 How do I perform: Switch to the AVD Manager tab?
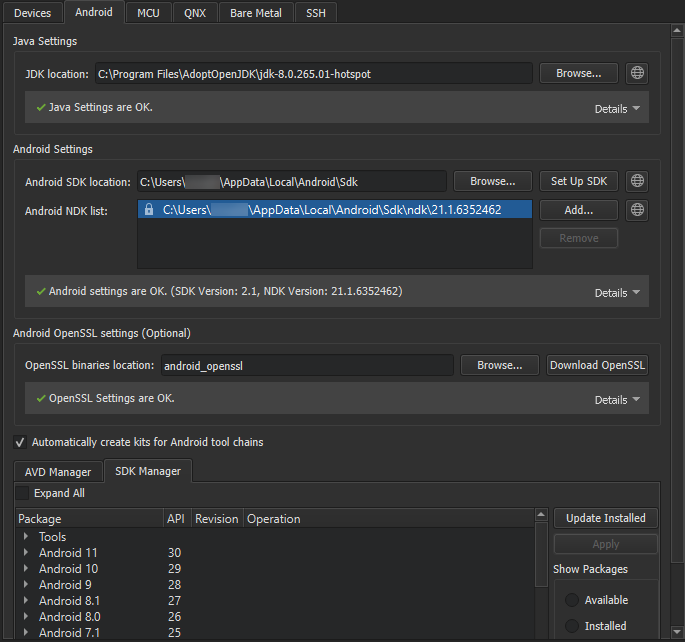point(57,472)
